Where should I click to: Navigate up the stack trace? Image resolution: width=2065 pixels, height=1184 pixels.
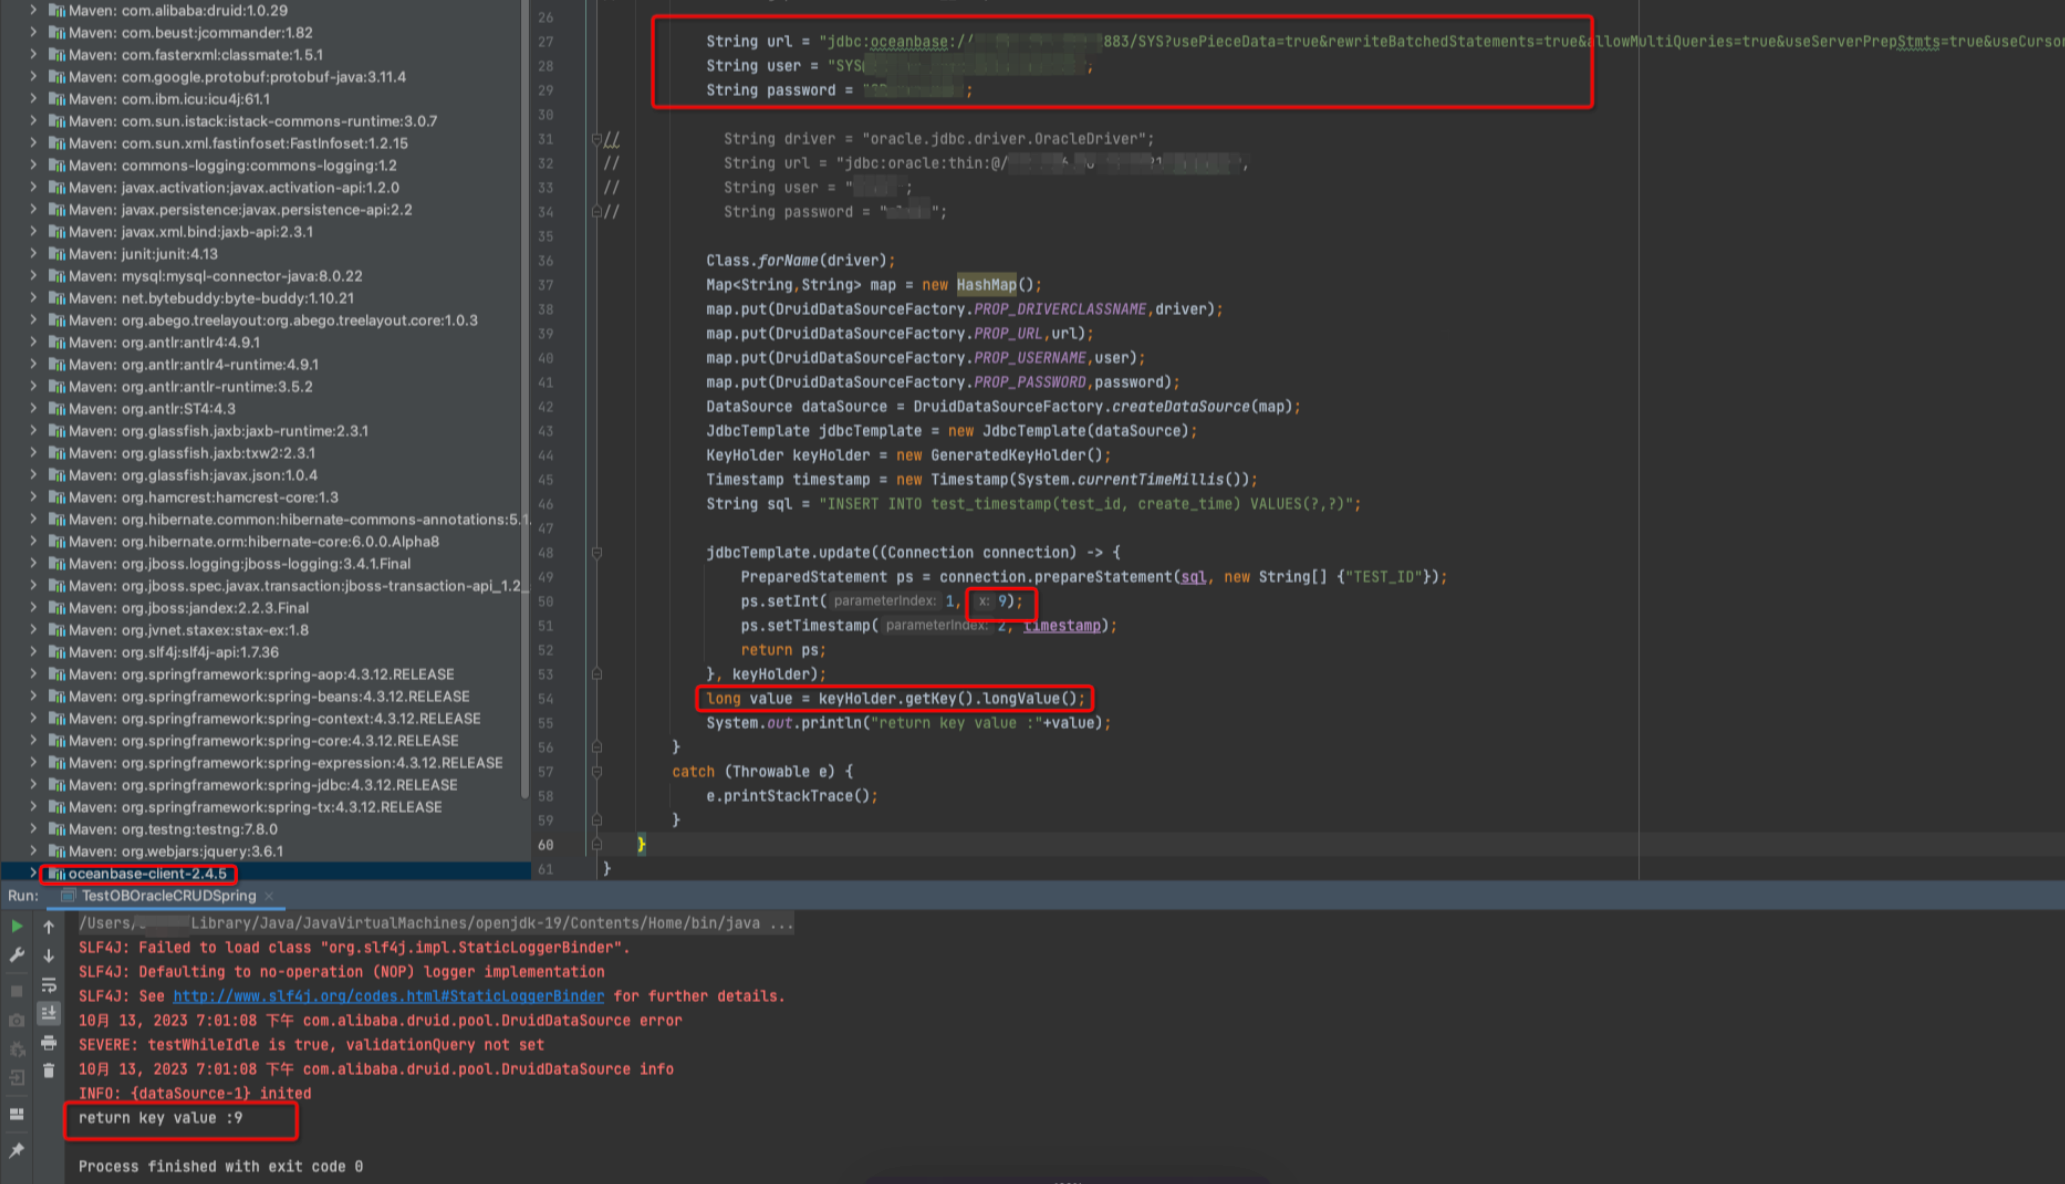point(49,927)
